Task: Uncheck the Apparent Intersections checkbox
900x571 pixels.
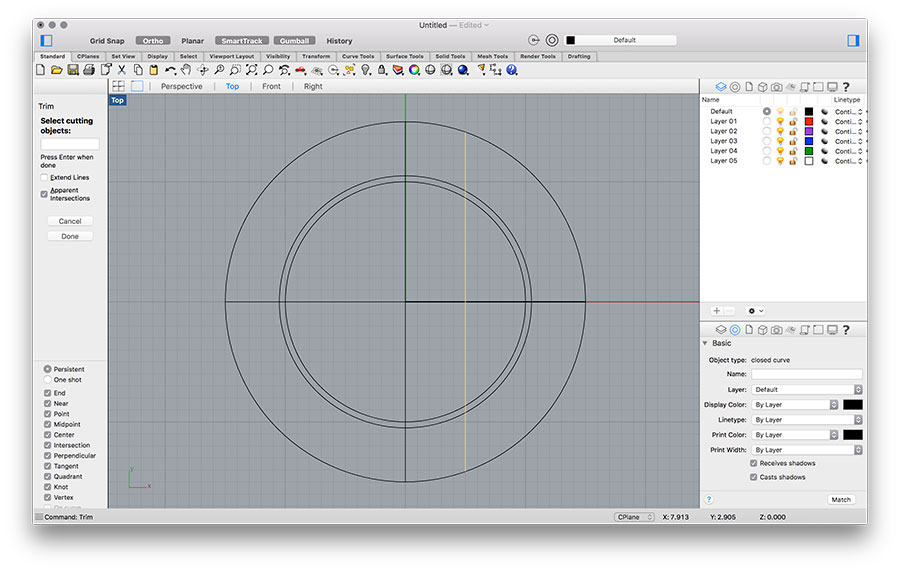Action: pos(44,194)
